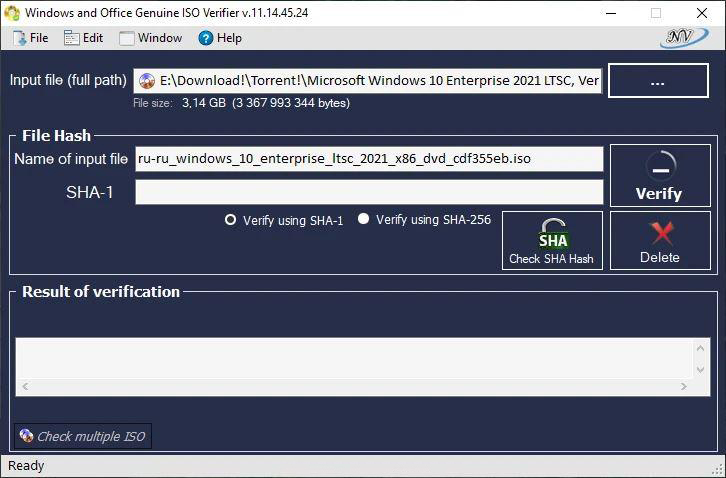Viewport: 726px width, 478px height.
Task: Click the result box scroll down arrow
Action: [700, 369]
